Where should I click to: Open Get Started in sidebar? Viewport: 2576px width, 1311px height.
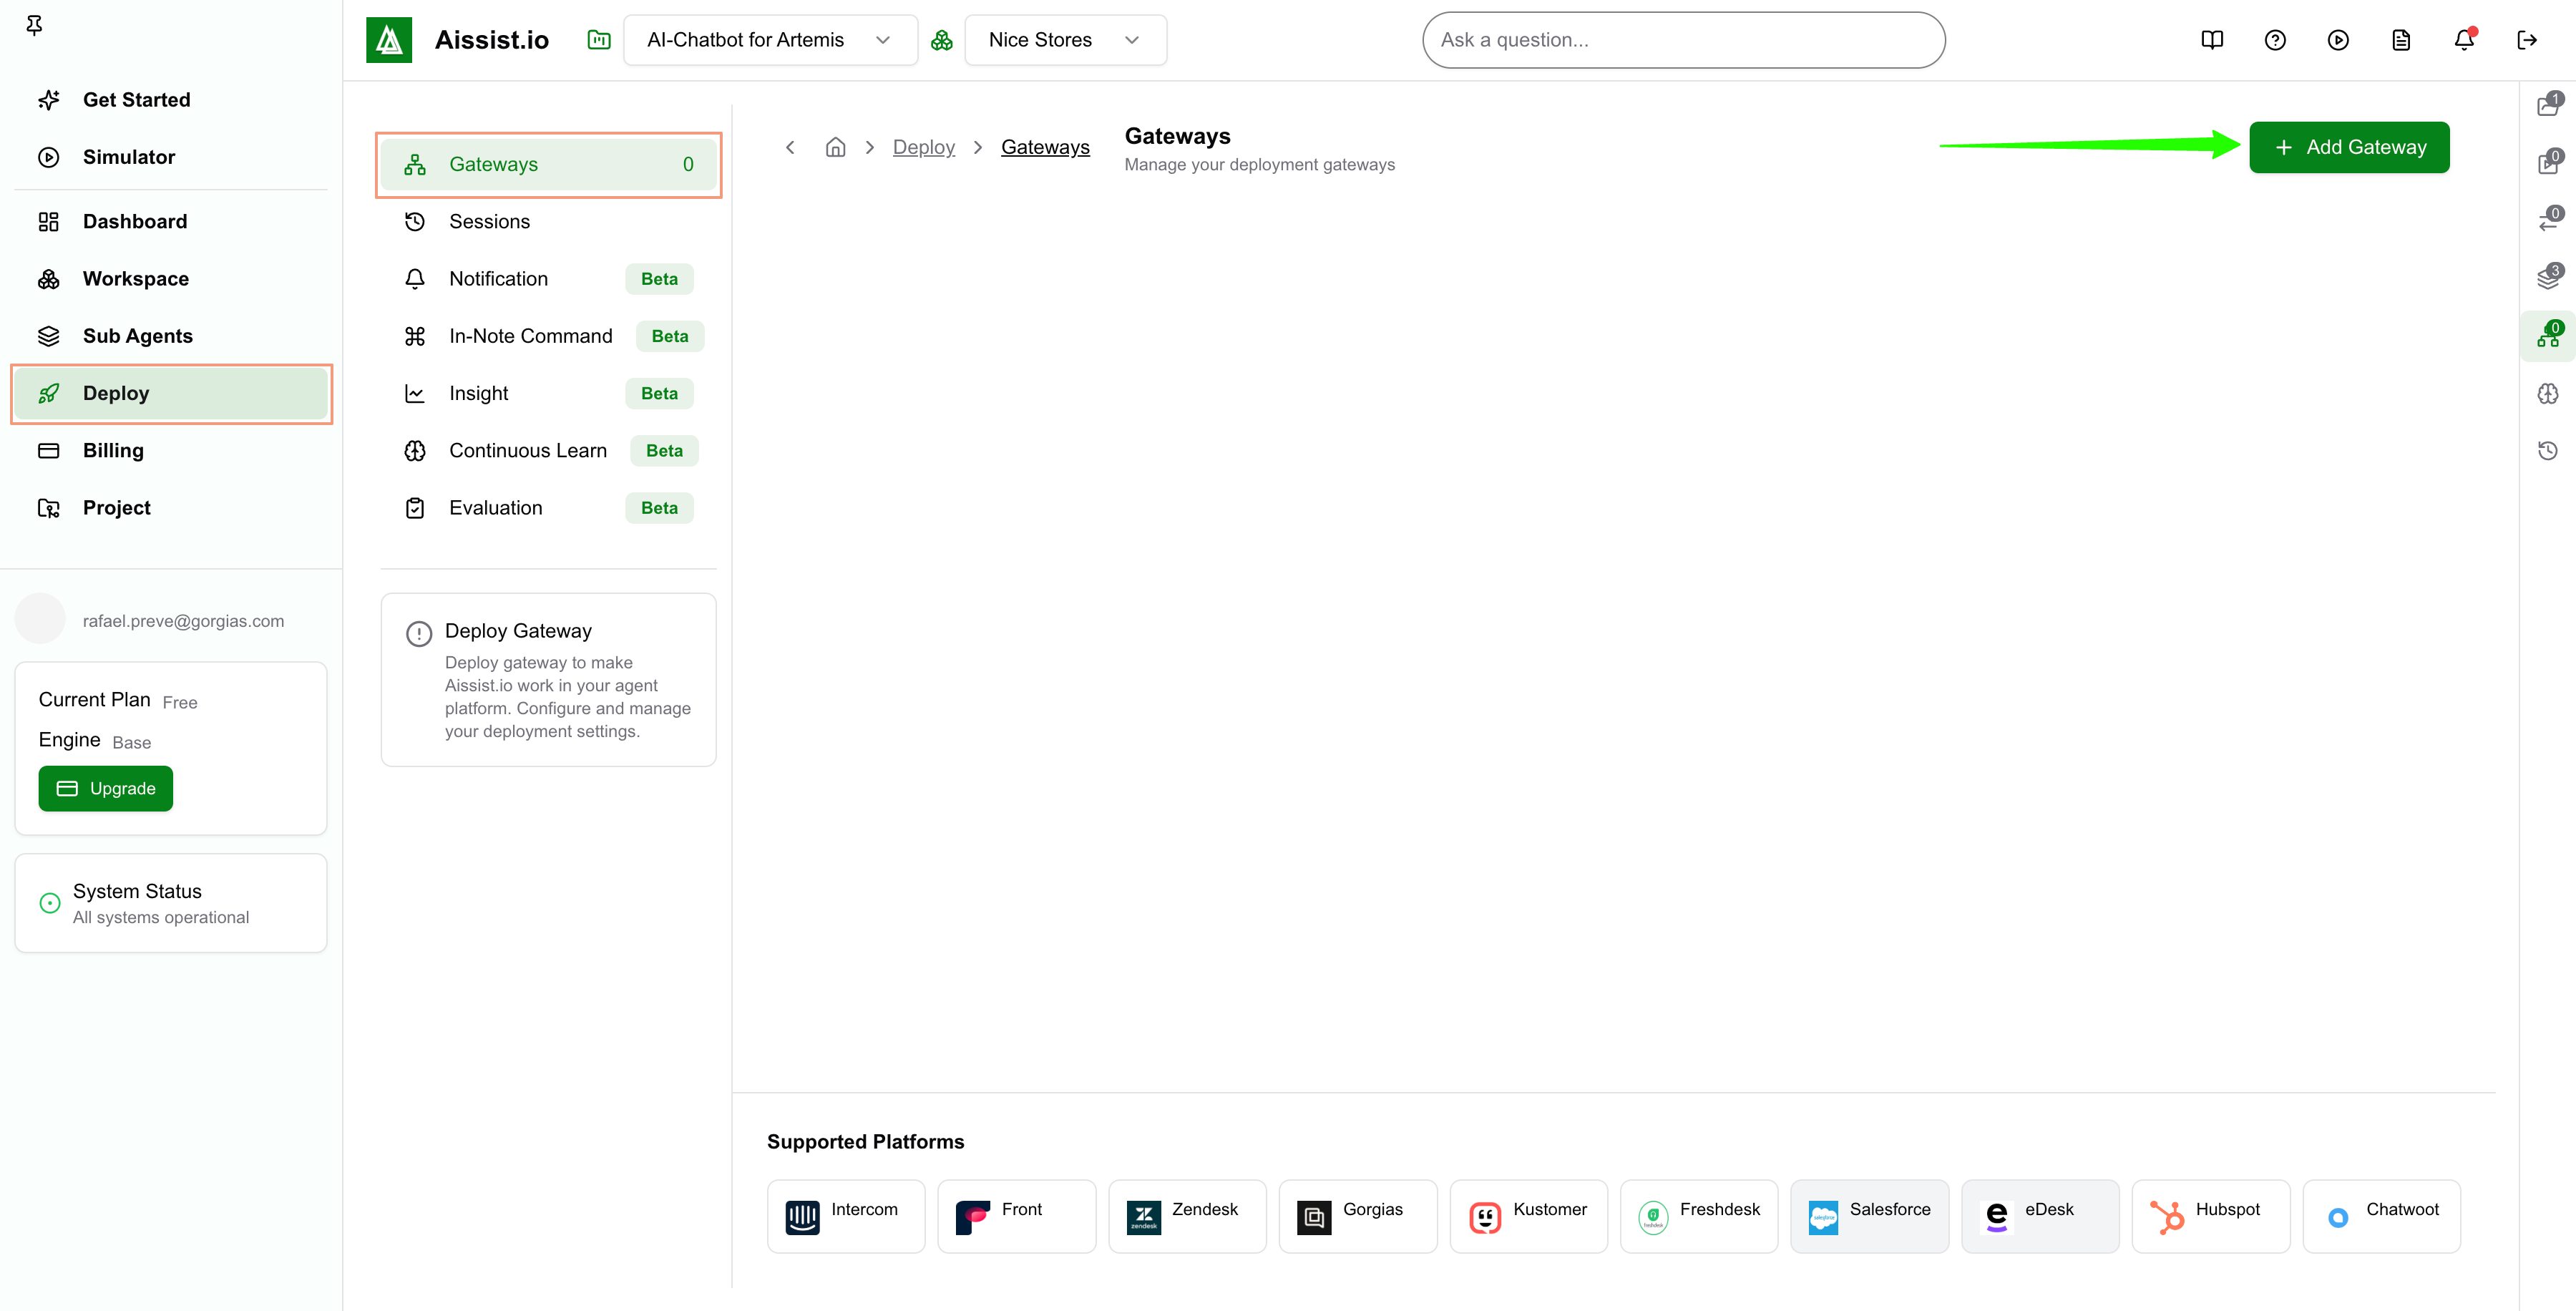tap(171, 100)
